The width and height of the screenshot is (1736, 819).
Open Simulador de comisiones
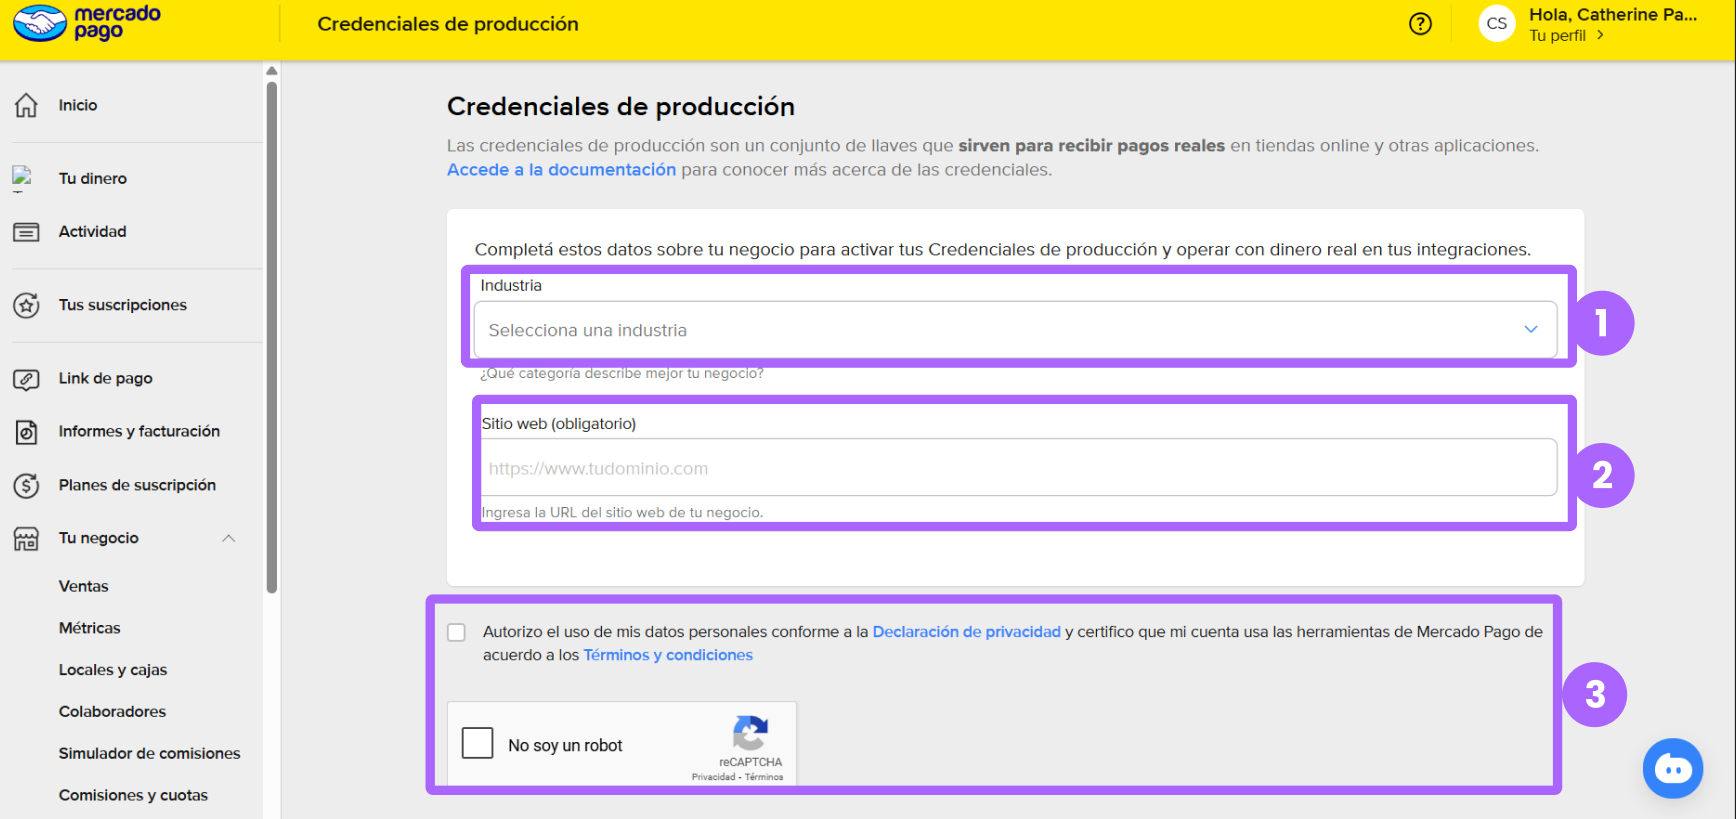(x=150, y=753)
